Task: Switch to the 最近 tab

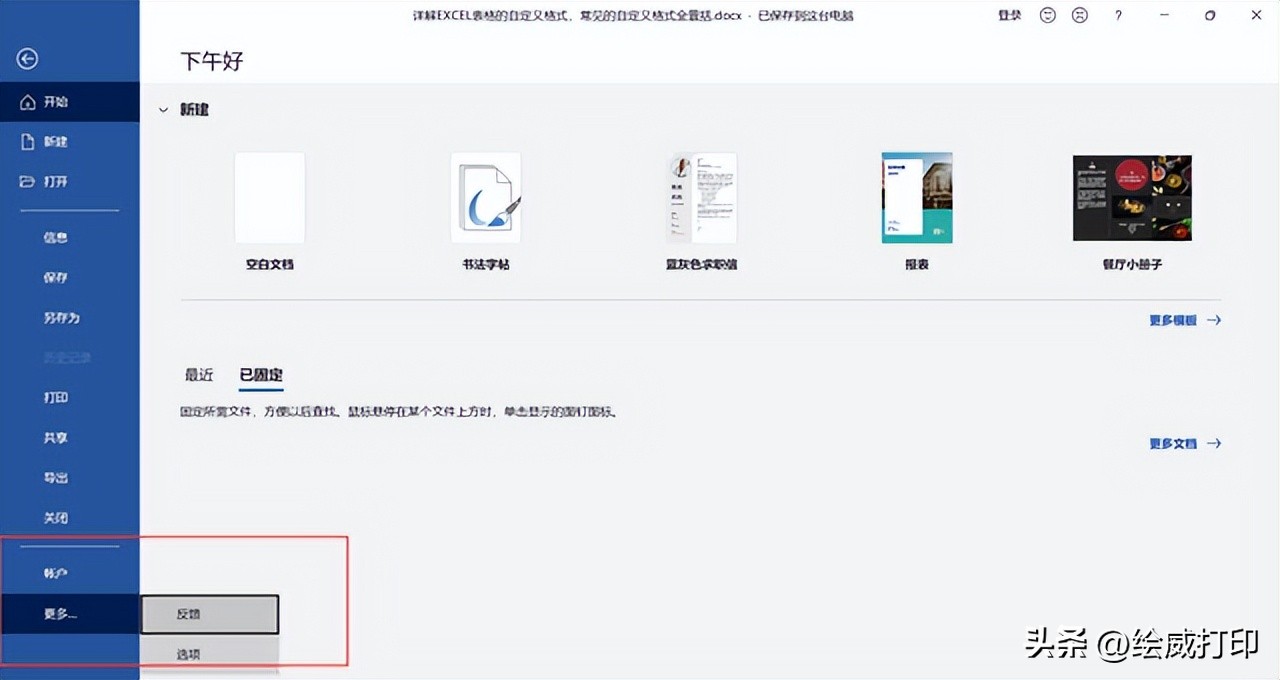Action: click(199, 374)
